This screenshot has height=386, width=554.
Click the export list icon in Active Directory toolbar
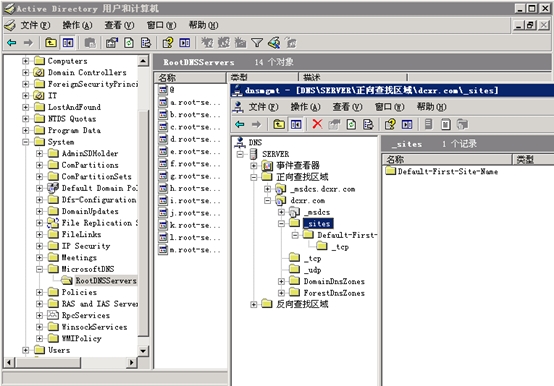146,43
